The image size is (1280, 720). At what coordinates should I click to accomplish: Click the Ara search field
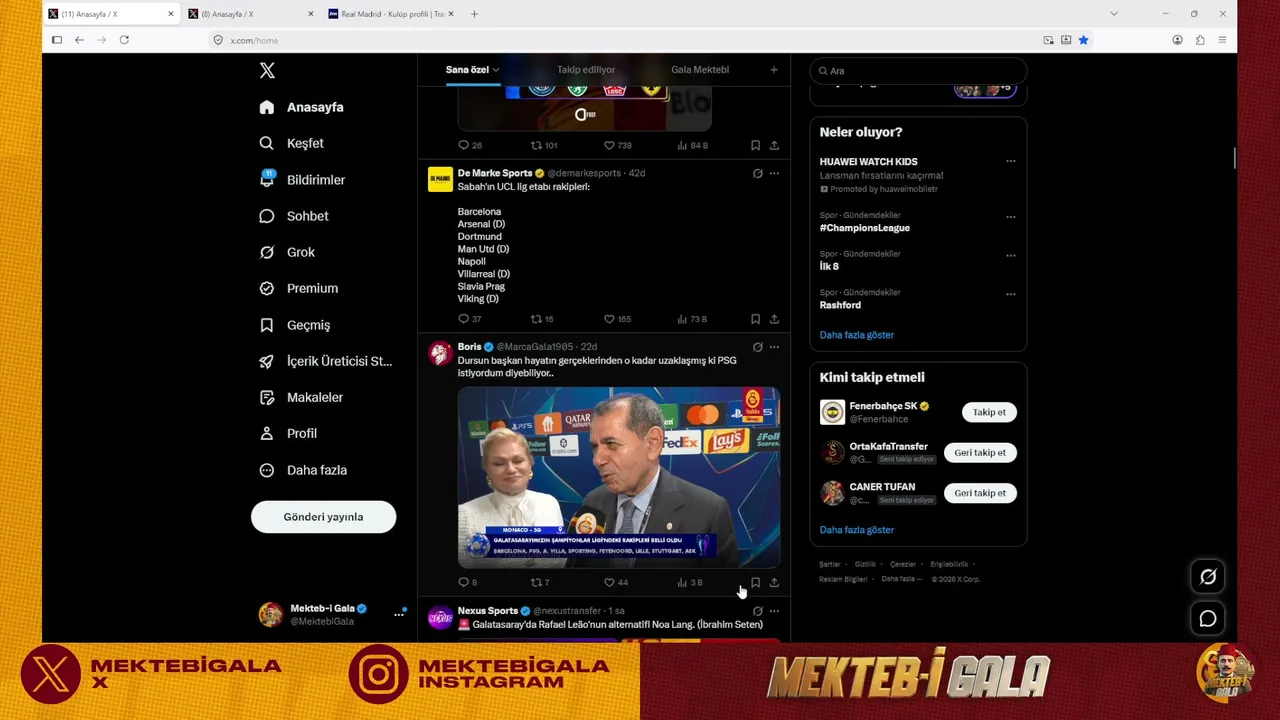click(918, 71)
